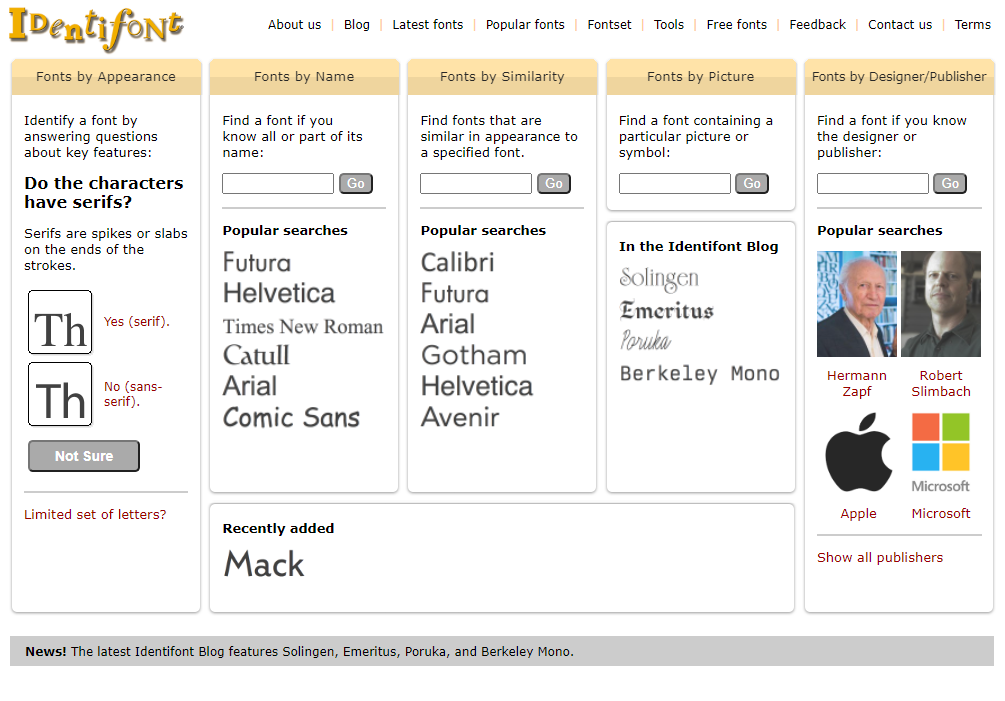Select the sans-serif 'Th' sample image

tap(60, 394)
